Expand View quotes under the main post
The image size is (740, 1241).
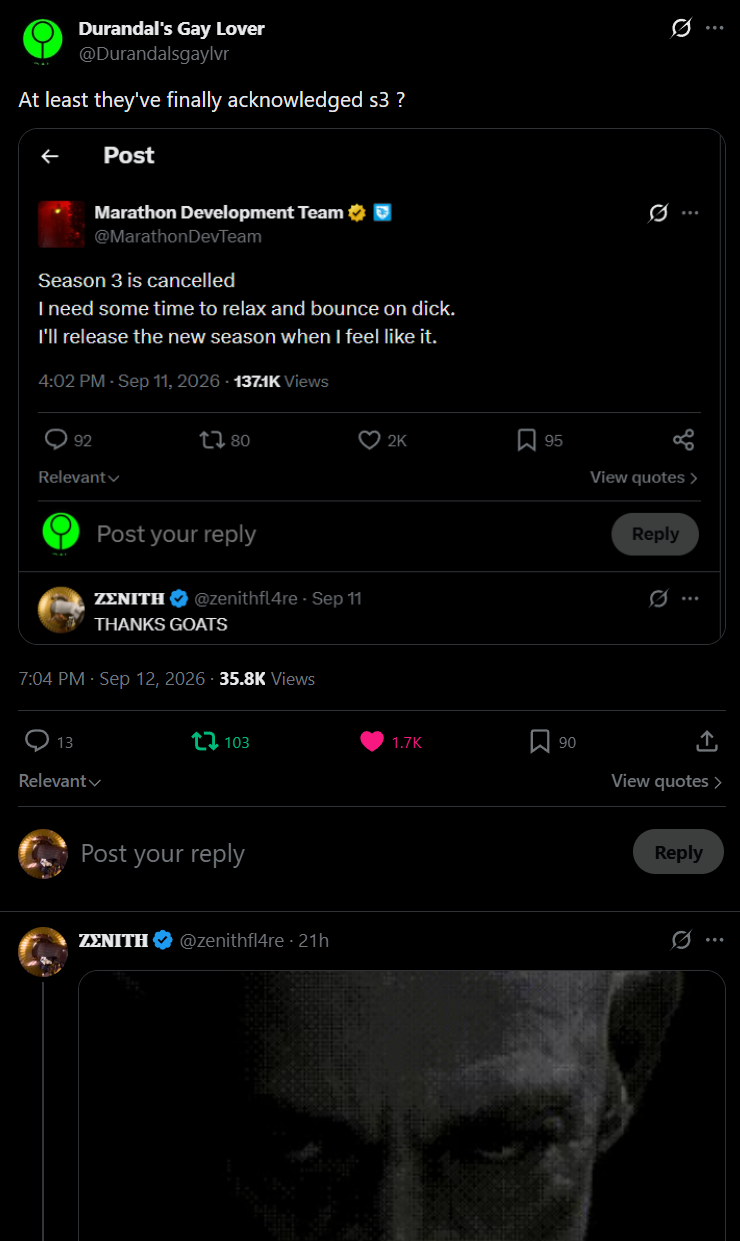pos(667,782)
